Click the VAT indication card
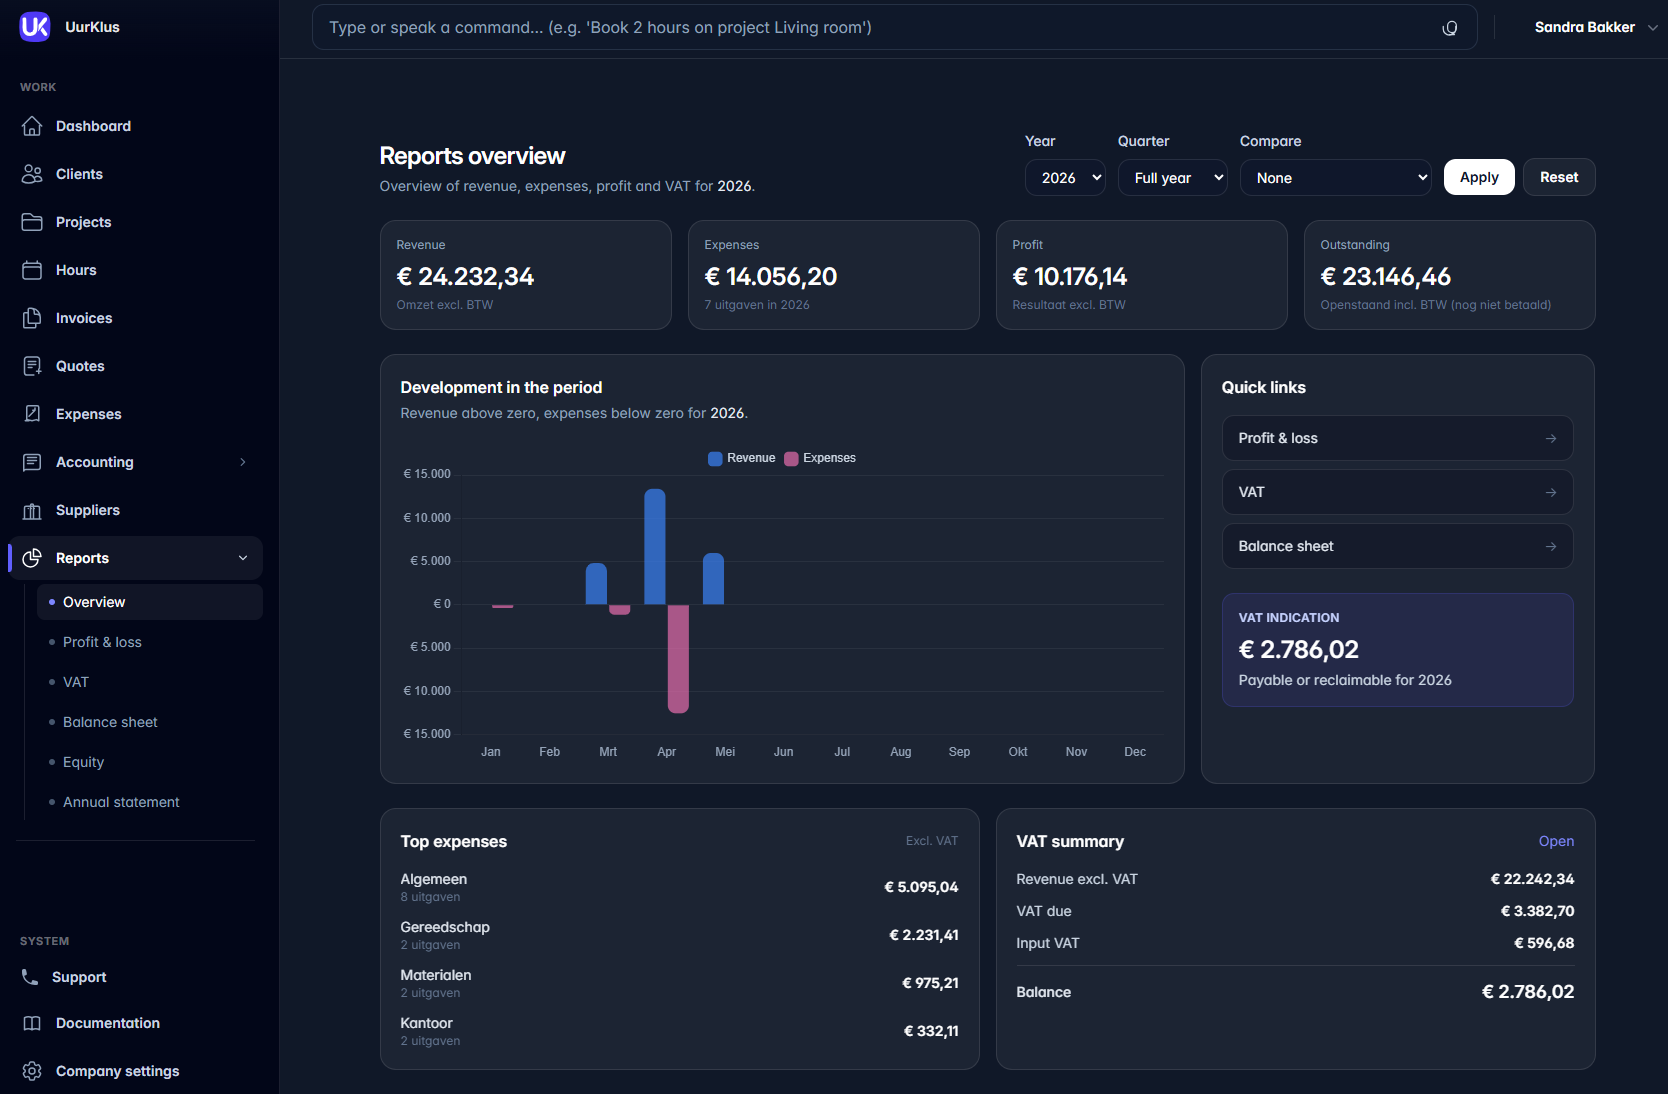 coord(1397,650)
